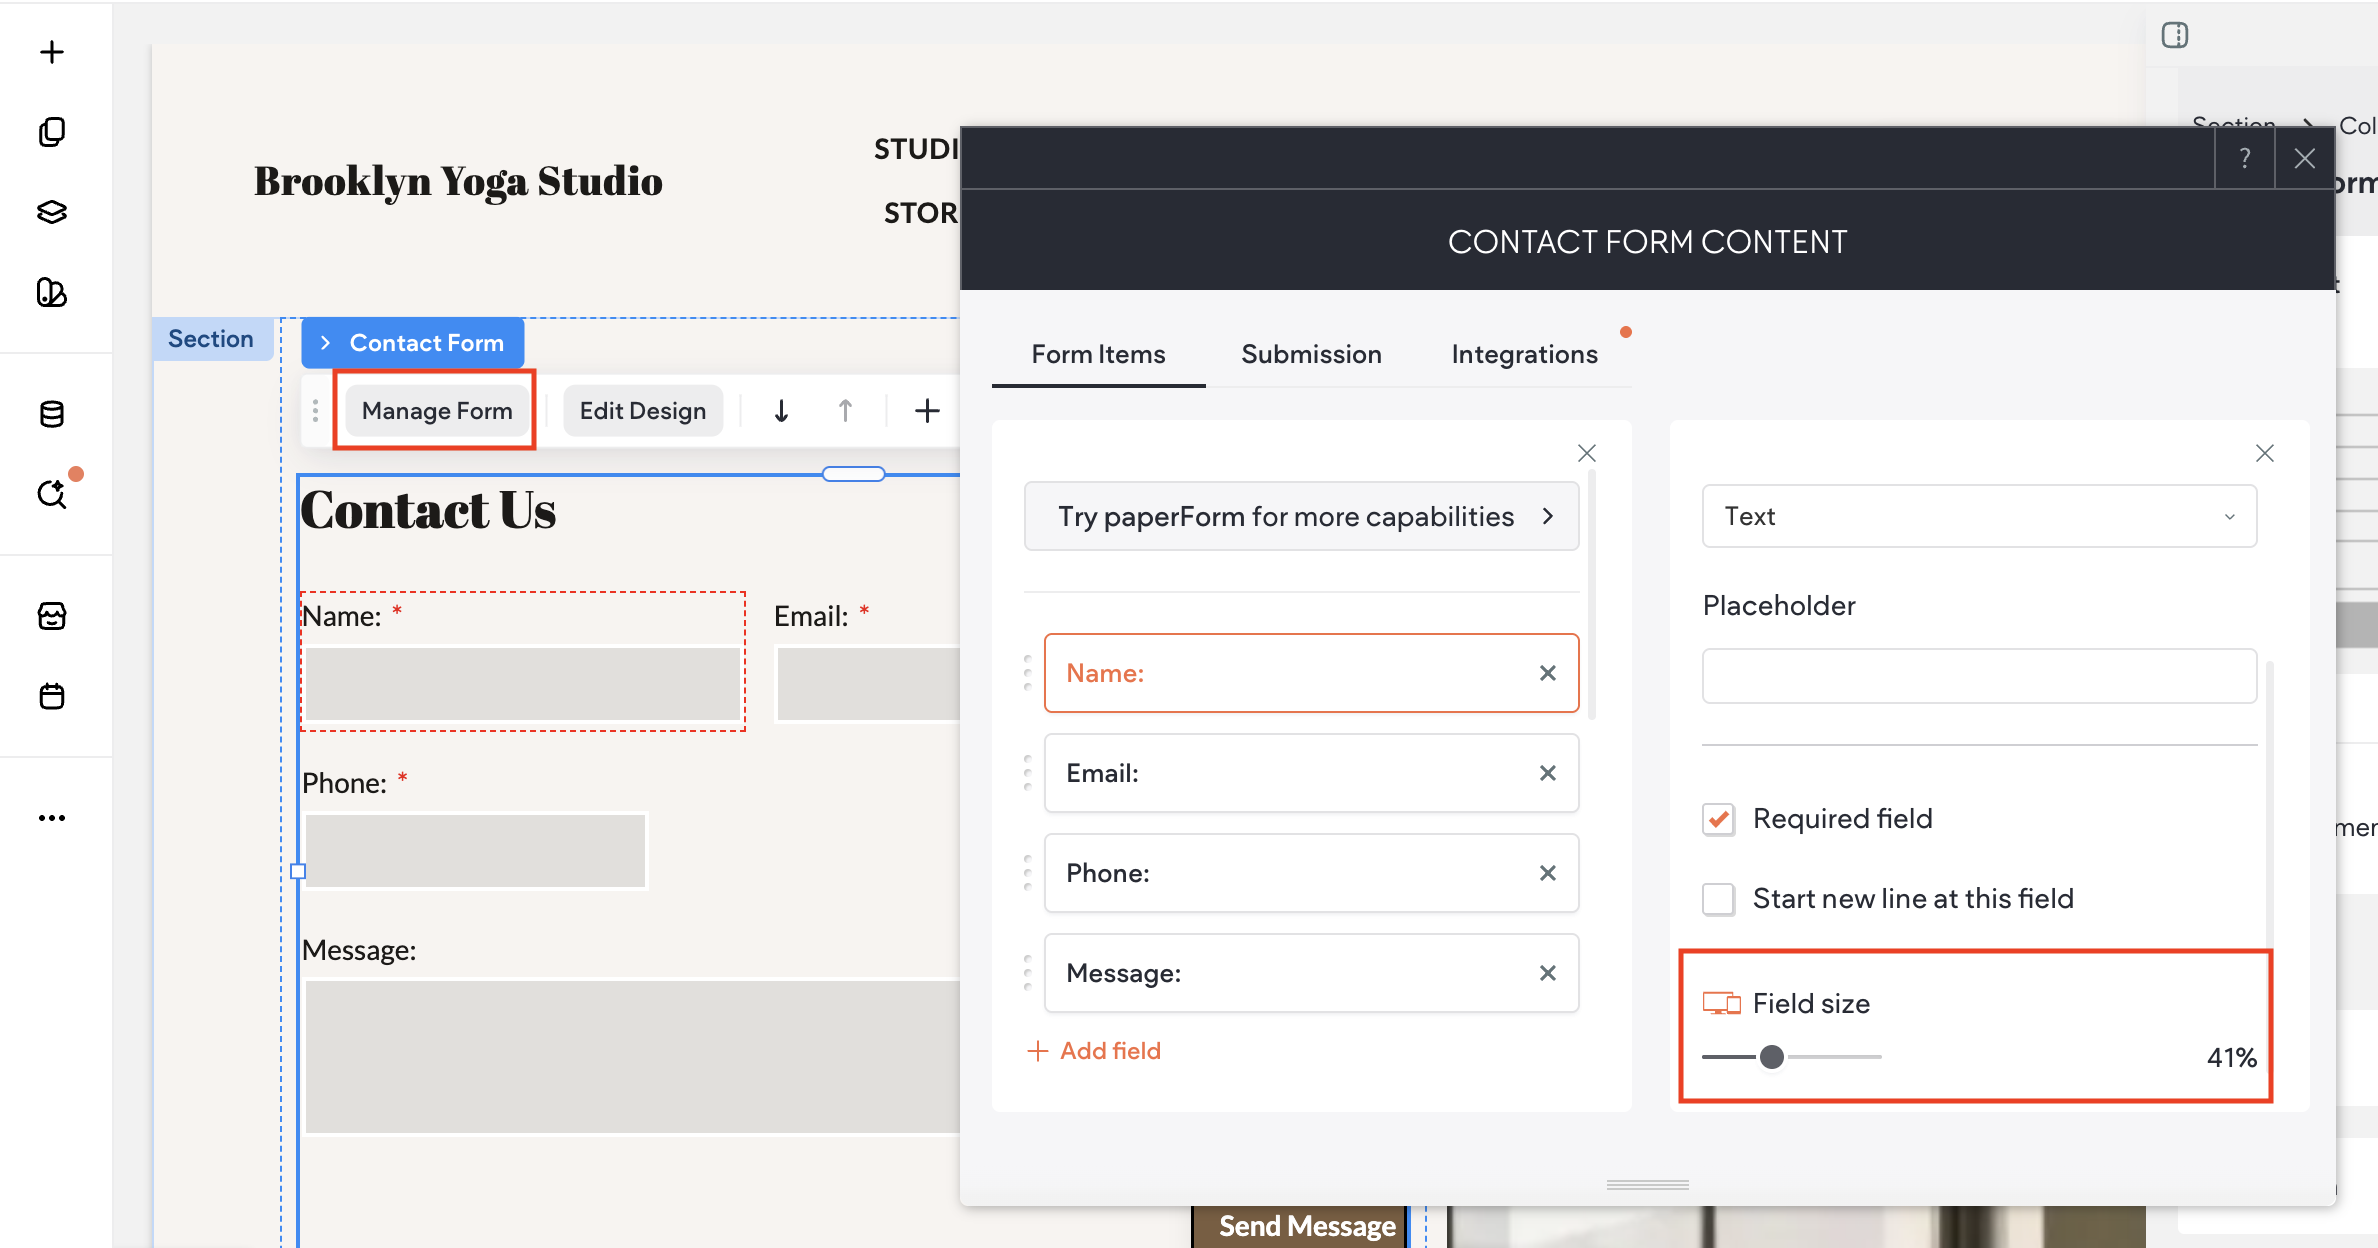This screenshot has height=1248, width=2378.
Task: Click the plus icon in Contact Form toolbar
Action: 927,411
